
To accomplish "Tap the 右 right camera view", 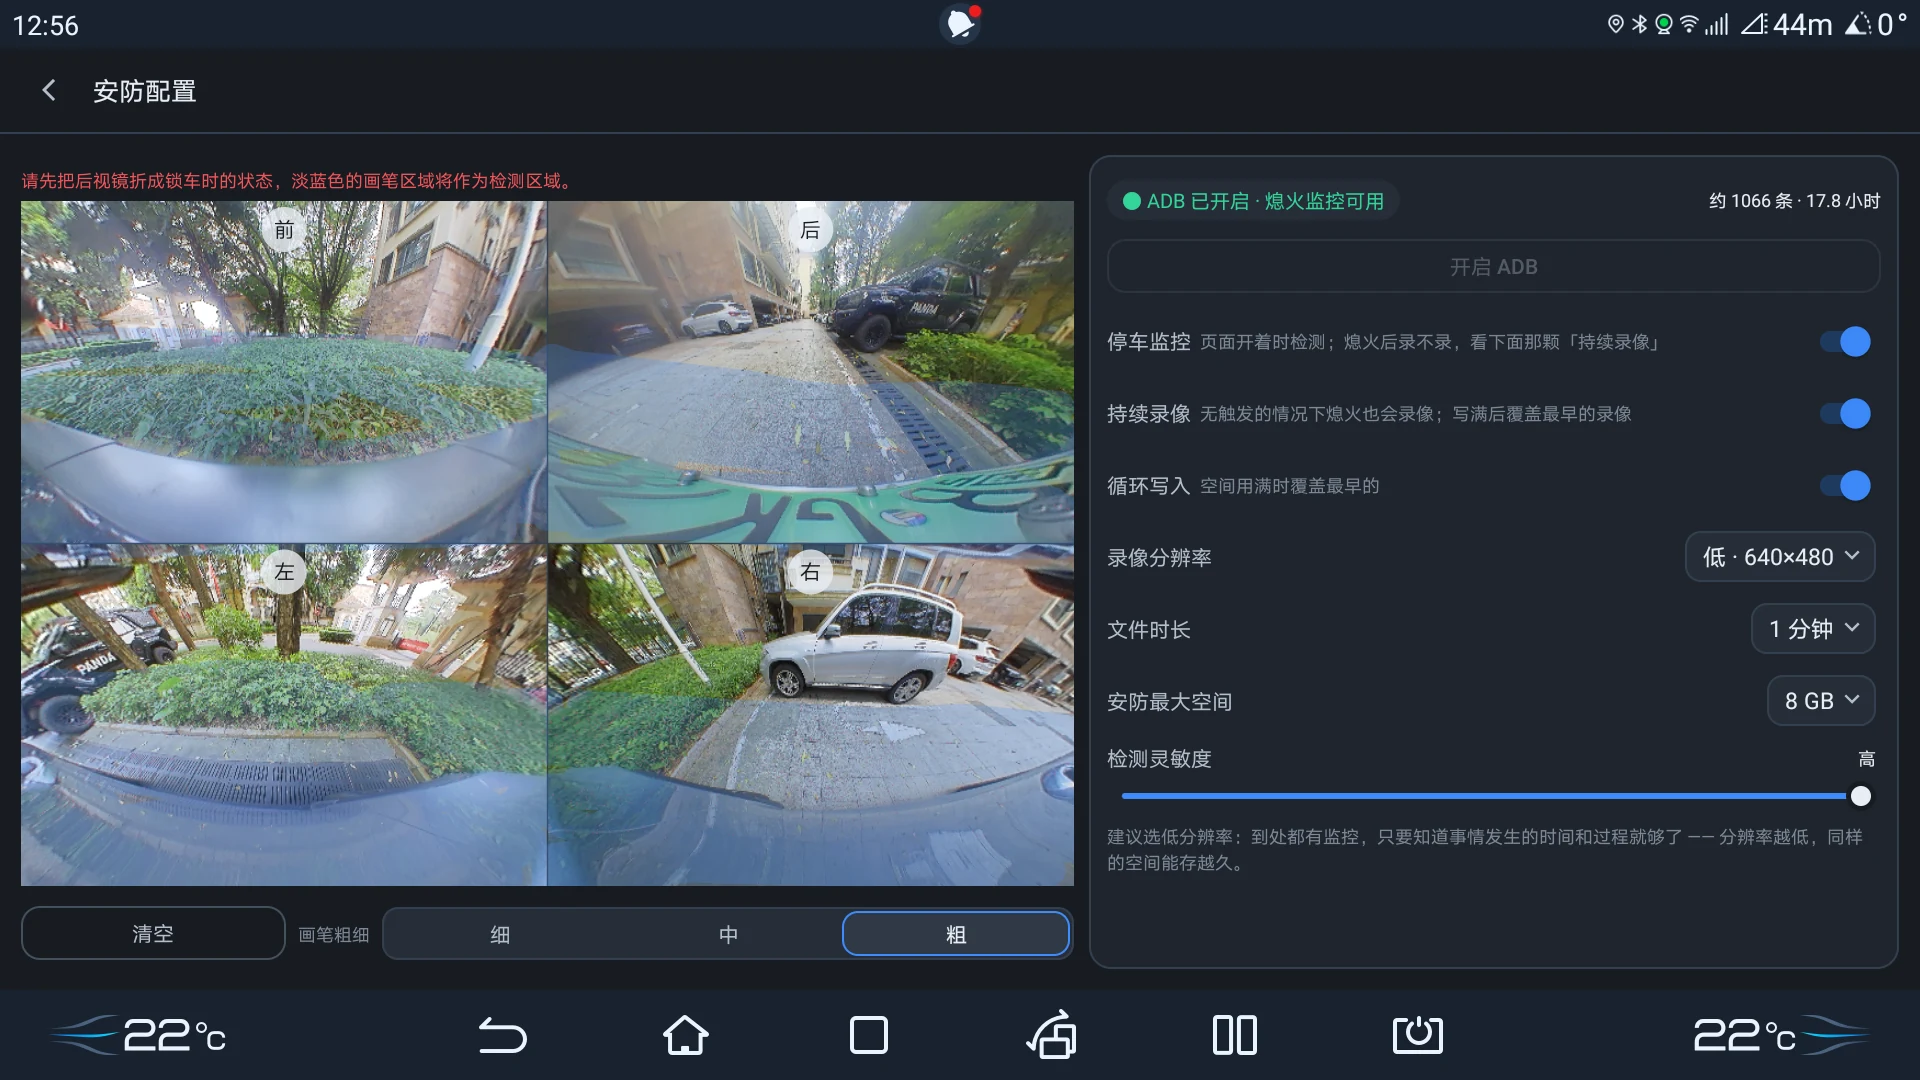I will [811, 715].
